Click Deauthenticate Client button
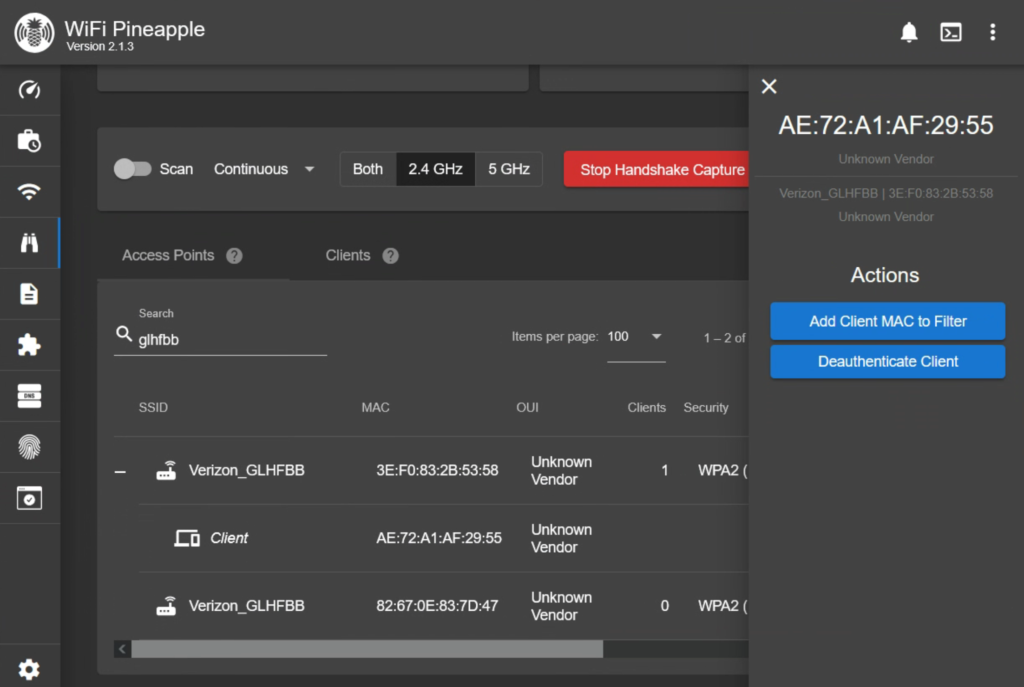 (888, 361)
